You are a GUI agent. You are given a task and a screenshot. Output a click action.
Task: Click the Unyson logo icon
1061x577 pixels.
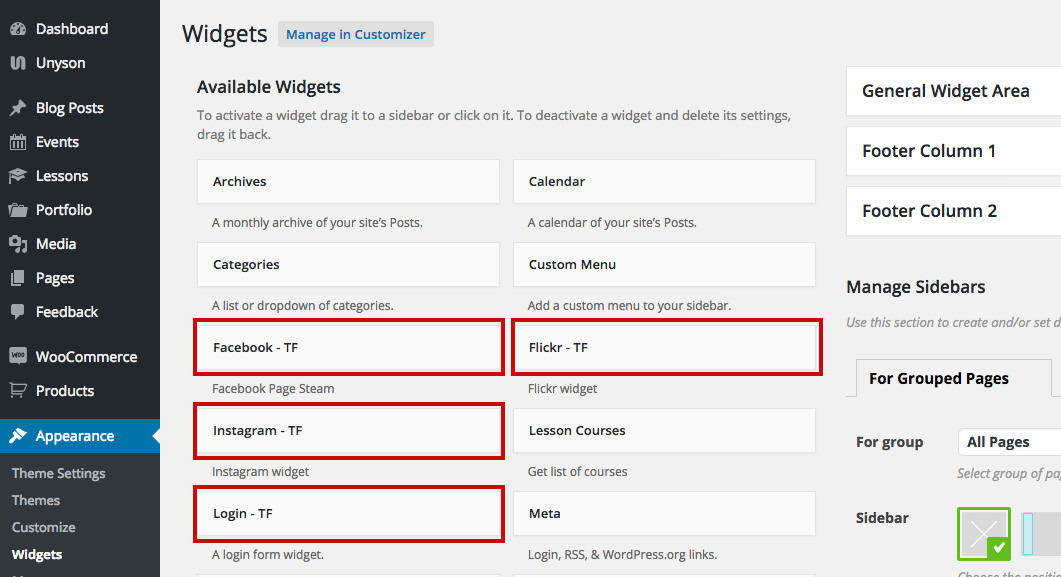coord(18,63)
